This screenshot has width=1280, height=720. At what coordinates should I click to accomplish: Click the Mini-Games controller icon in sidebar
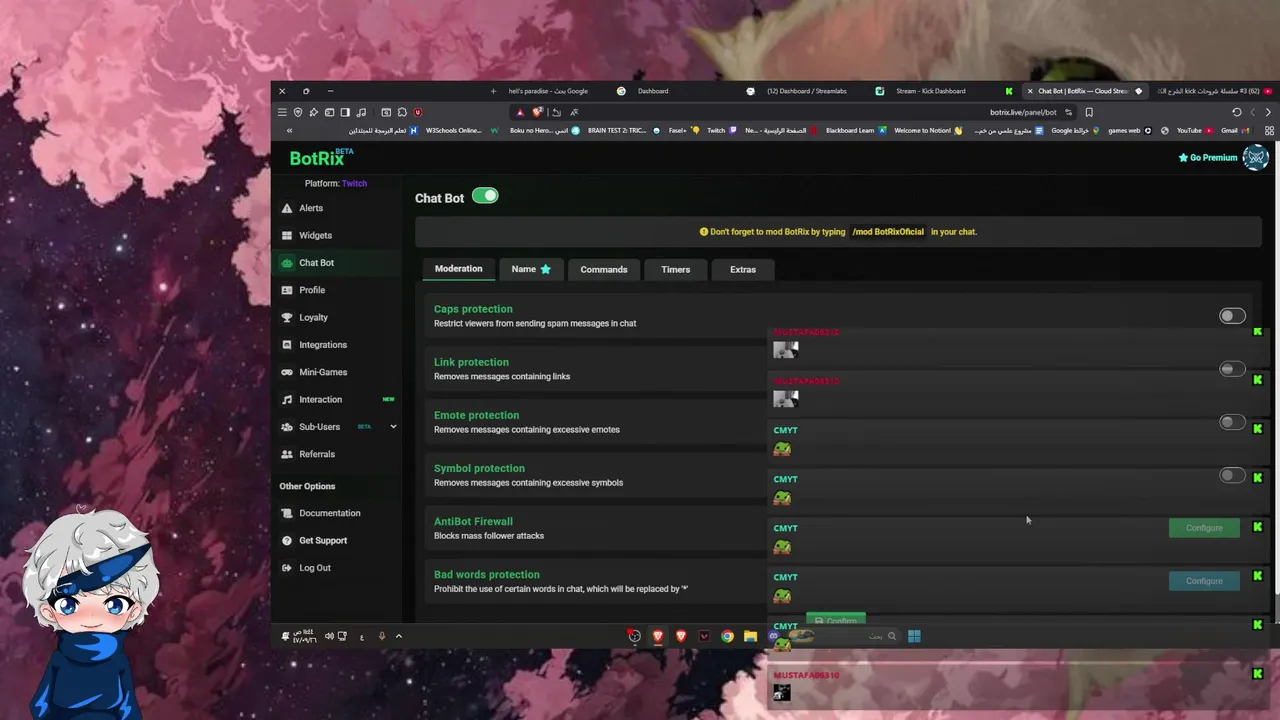point(287,372)
